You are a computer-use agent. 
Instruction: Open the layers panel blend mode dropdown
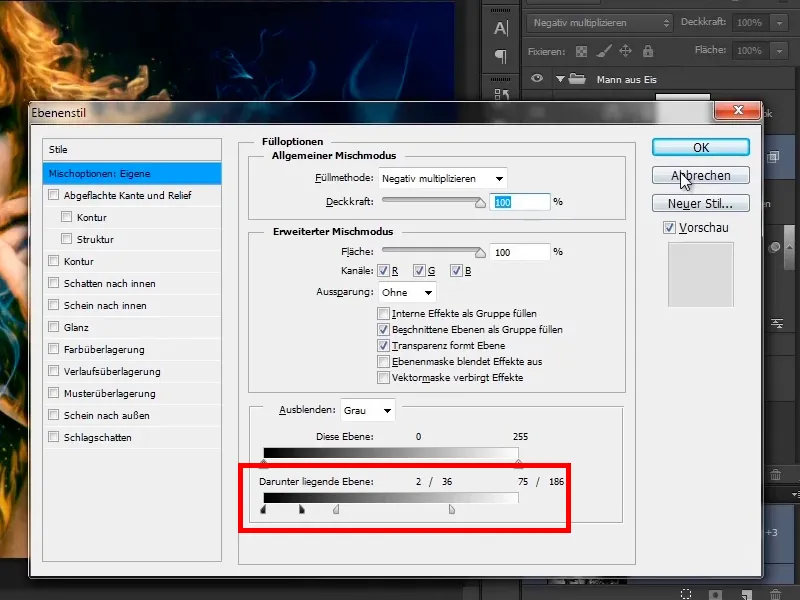pyautogui.click(x=600, y=22)
